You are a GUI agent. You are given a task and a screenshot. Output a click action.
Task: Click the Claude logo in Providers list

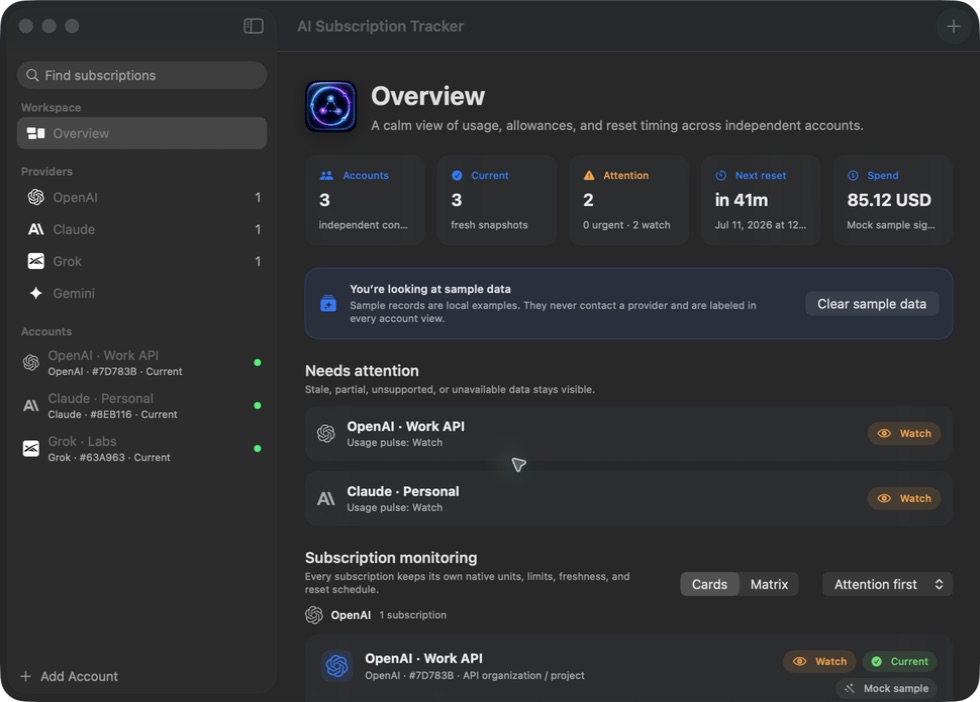(x=36, y=229)
